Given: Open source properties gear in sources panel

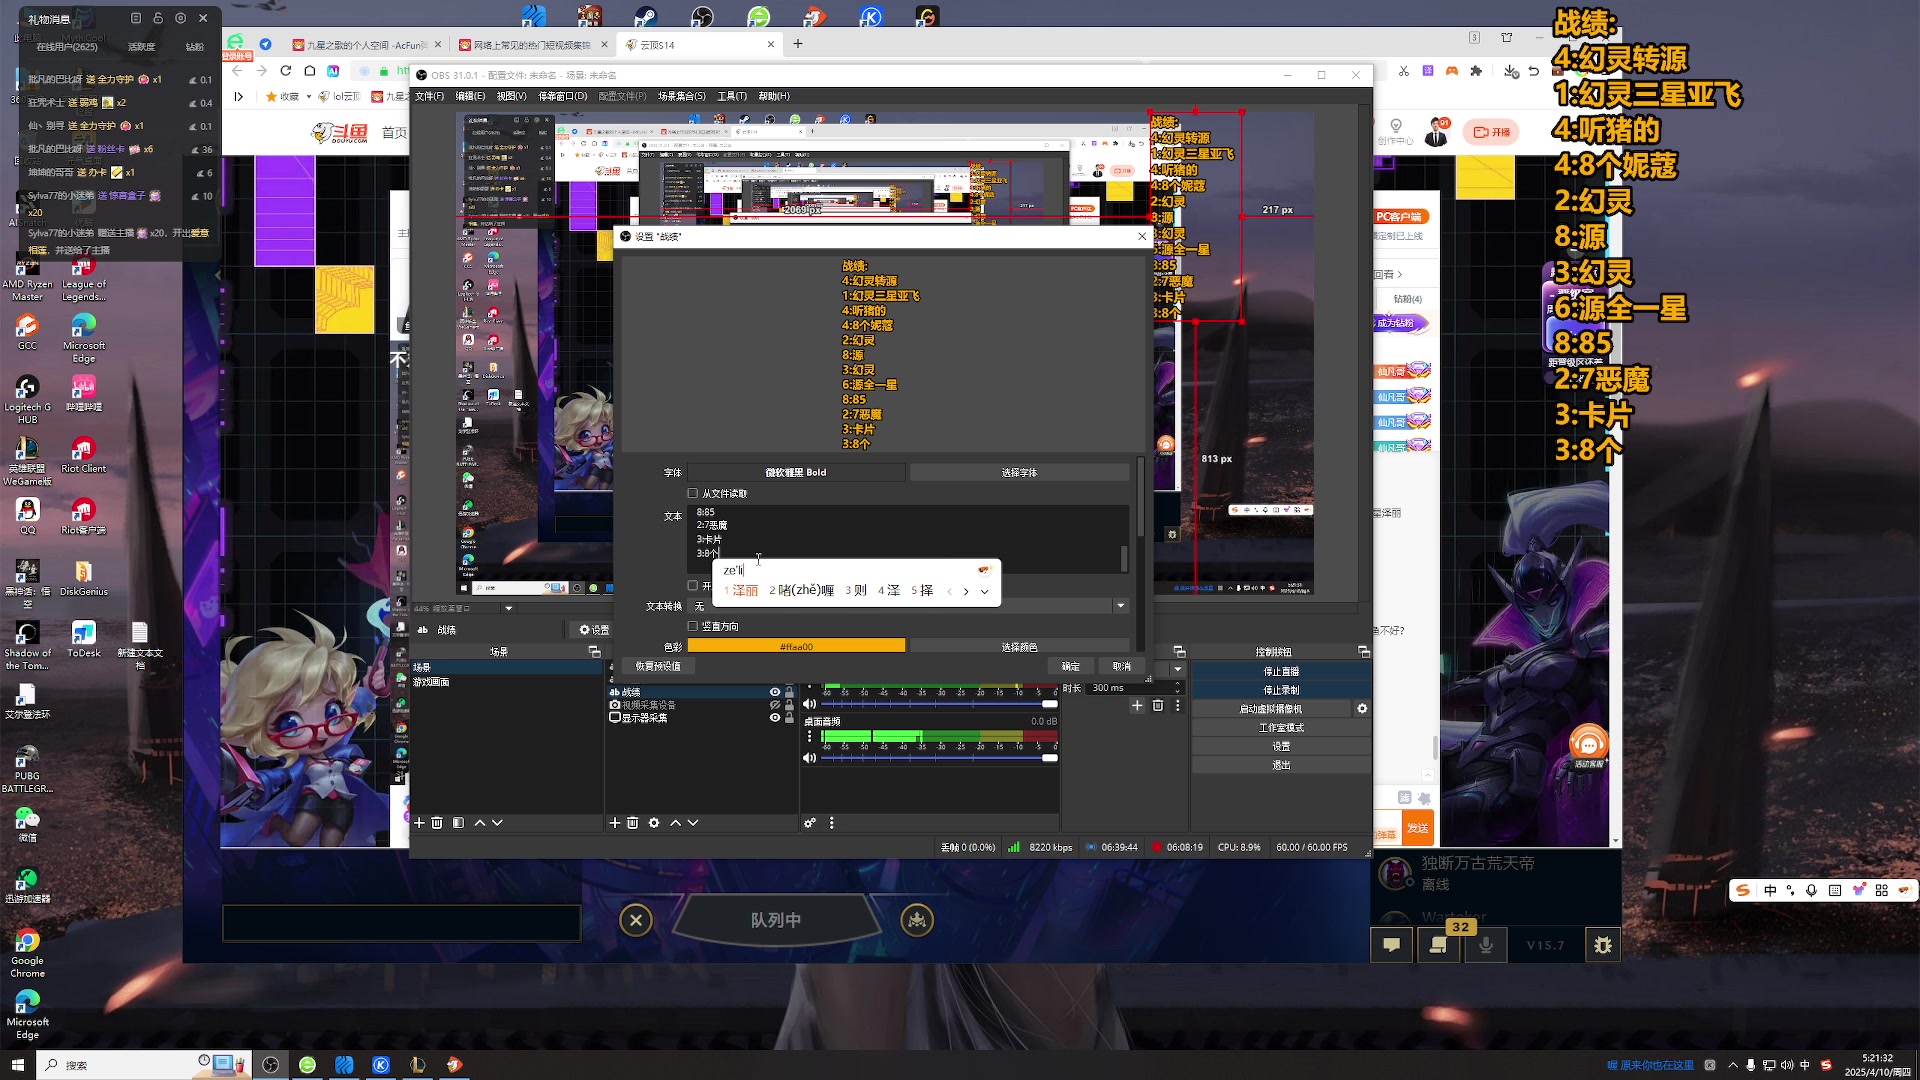Looking at the screenshot, I should [654, 823].
